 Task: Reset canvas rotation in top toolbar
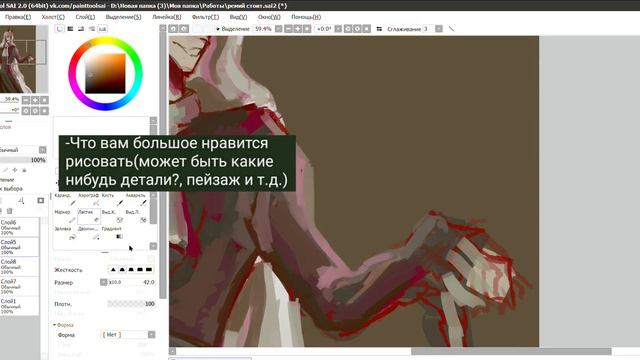coord(367,29)
